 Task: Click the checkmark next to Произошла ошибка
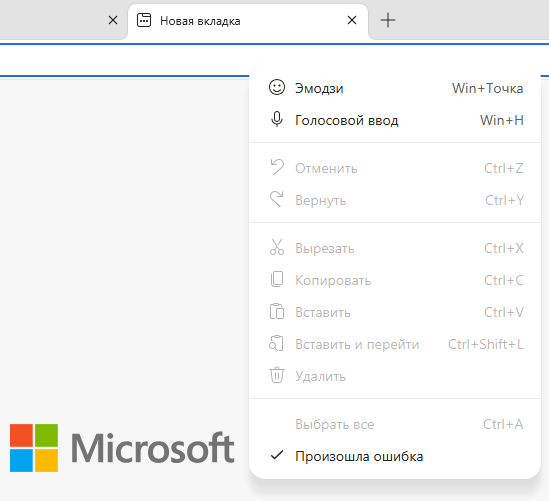coord(277,455)
